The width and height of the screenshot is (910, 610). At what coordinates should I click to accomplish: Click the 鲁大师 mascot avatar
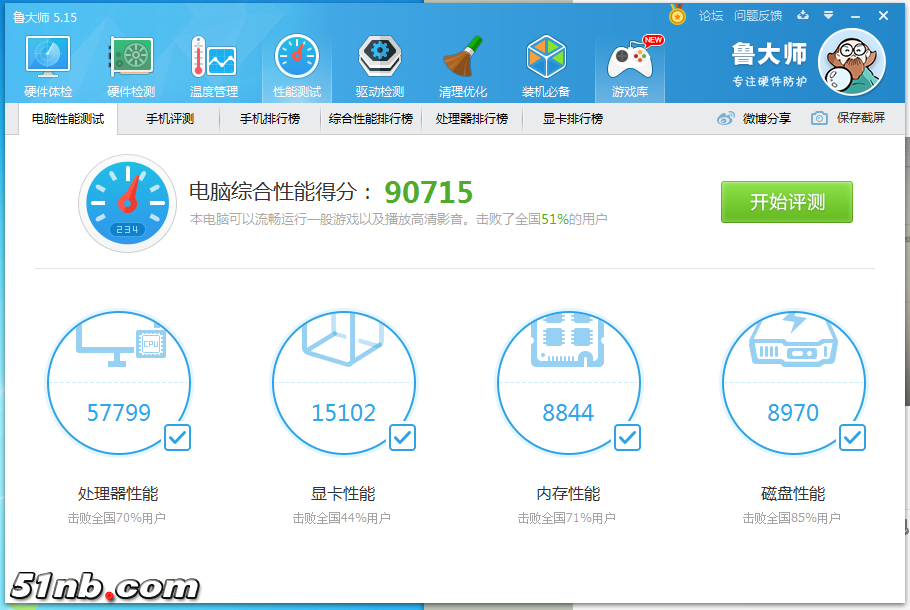(851, 62)
